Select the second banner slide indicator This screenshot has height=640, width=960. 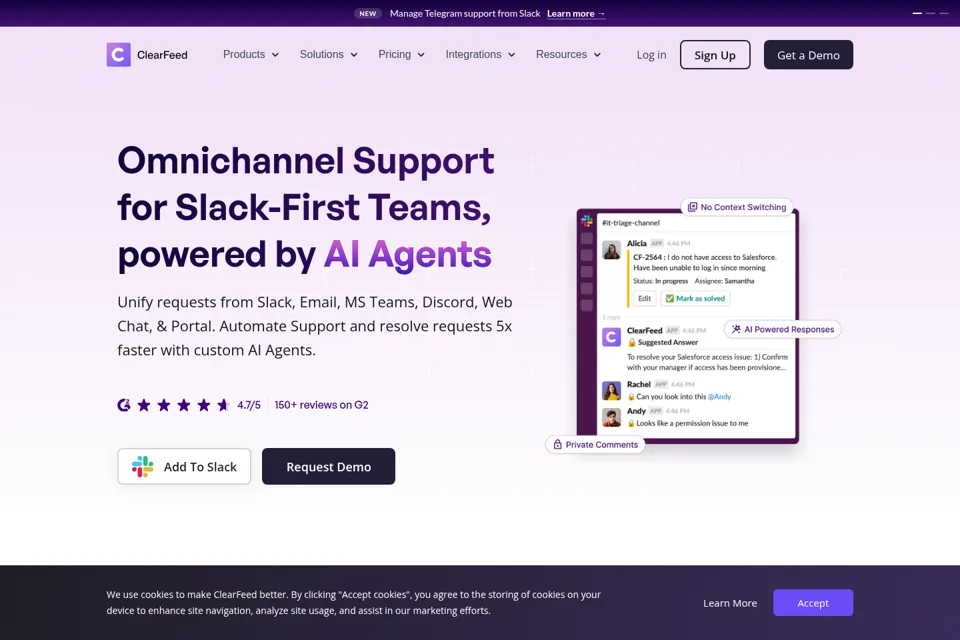click(931, 13)
